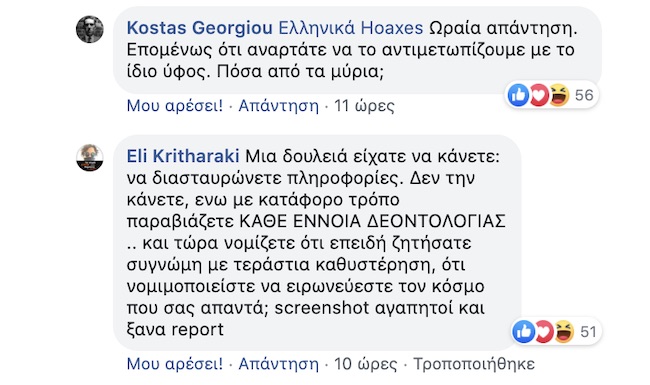Click the heart reaction icon beside 56

pyautogui.click(x=538, y=95)
